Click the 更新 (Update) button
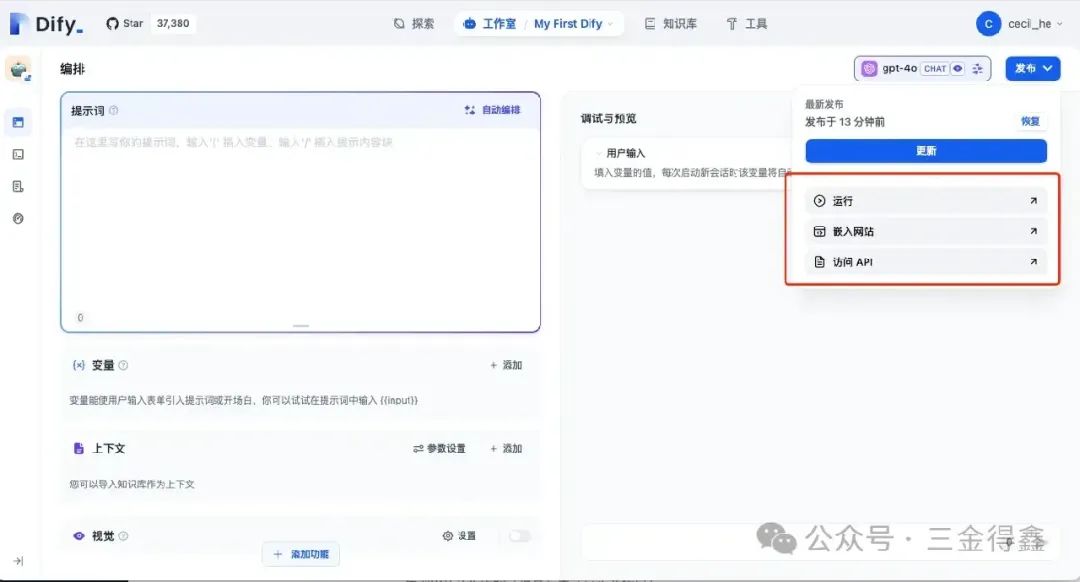 [925, 150]
